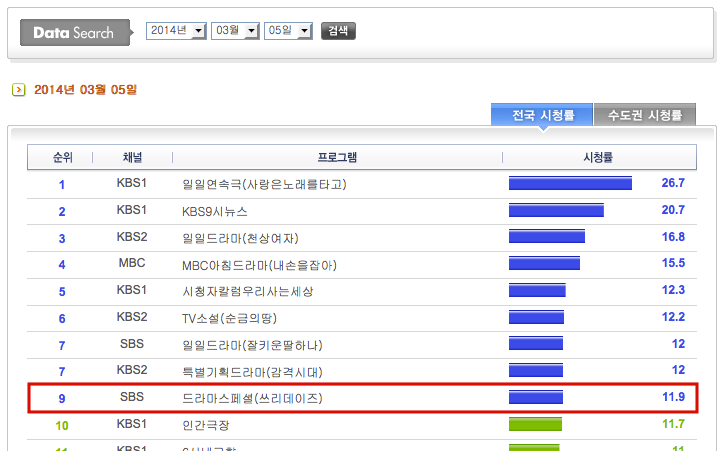This screenshot has width=725, height=451.
Task: Click the 시청률 column header
Action: click(597, 158)
